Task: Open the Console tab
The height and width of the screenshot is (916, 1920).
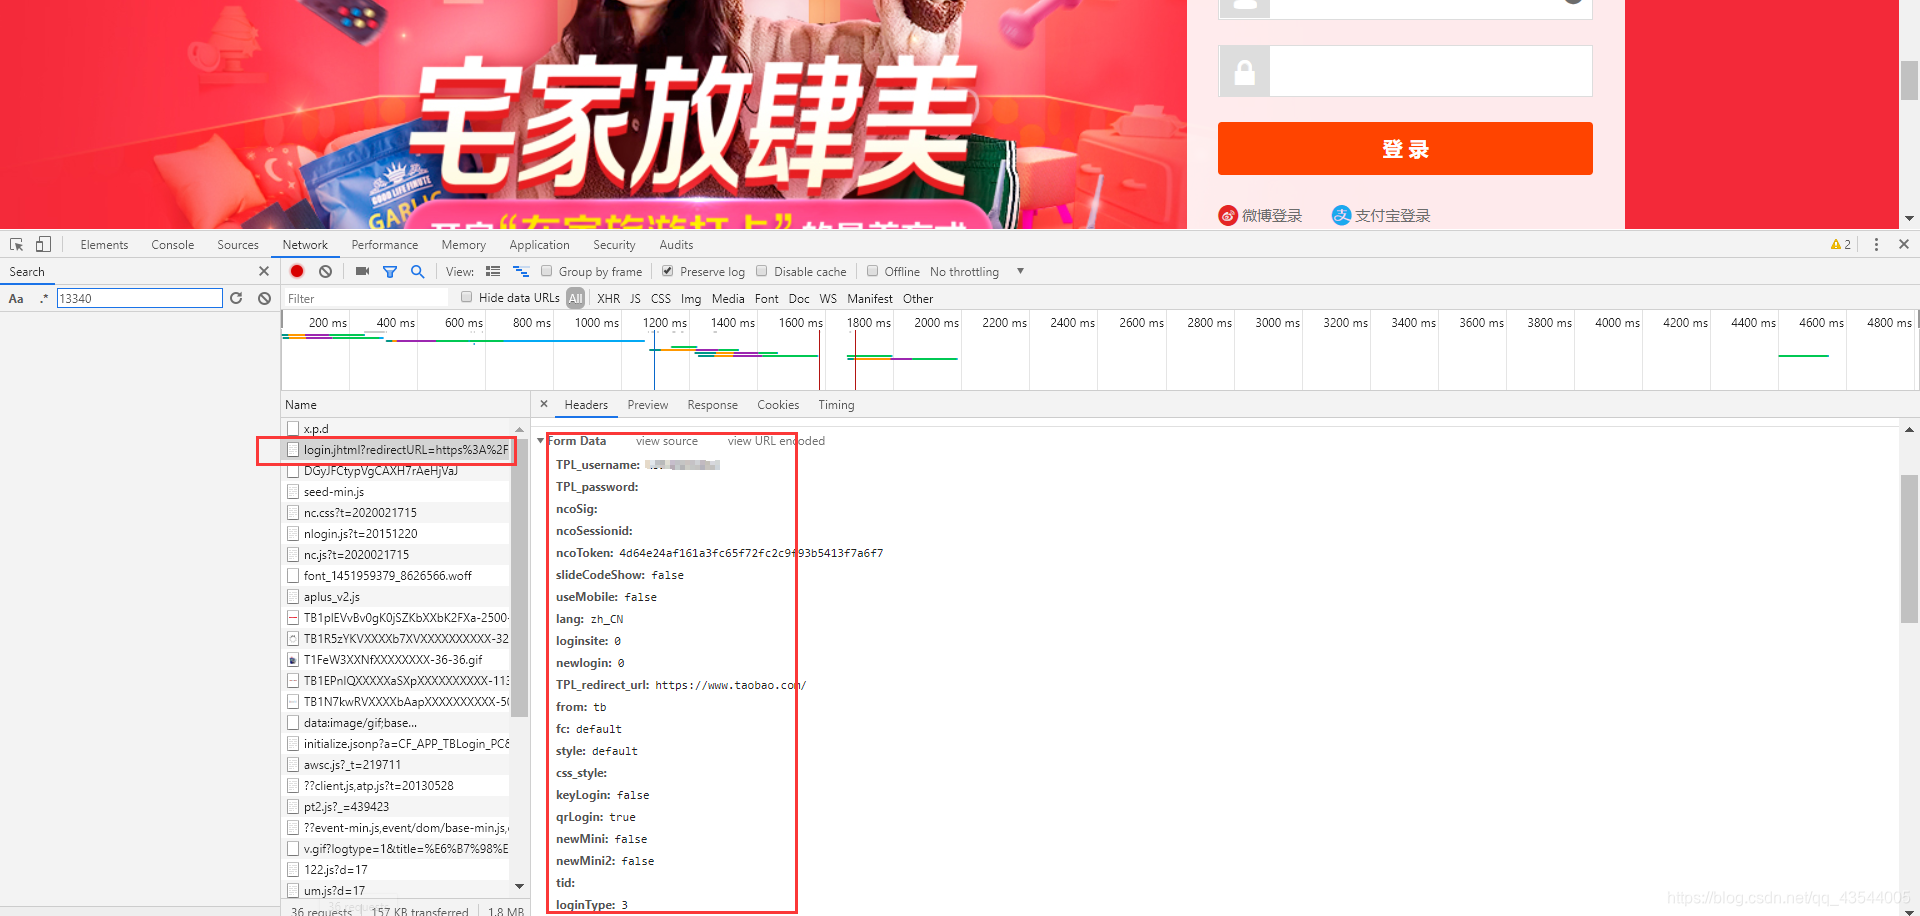Action: coord(173,244)
